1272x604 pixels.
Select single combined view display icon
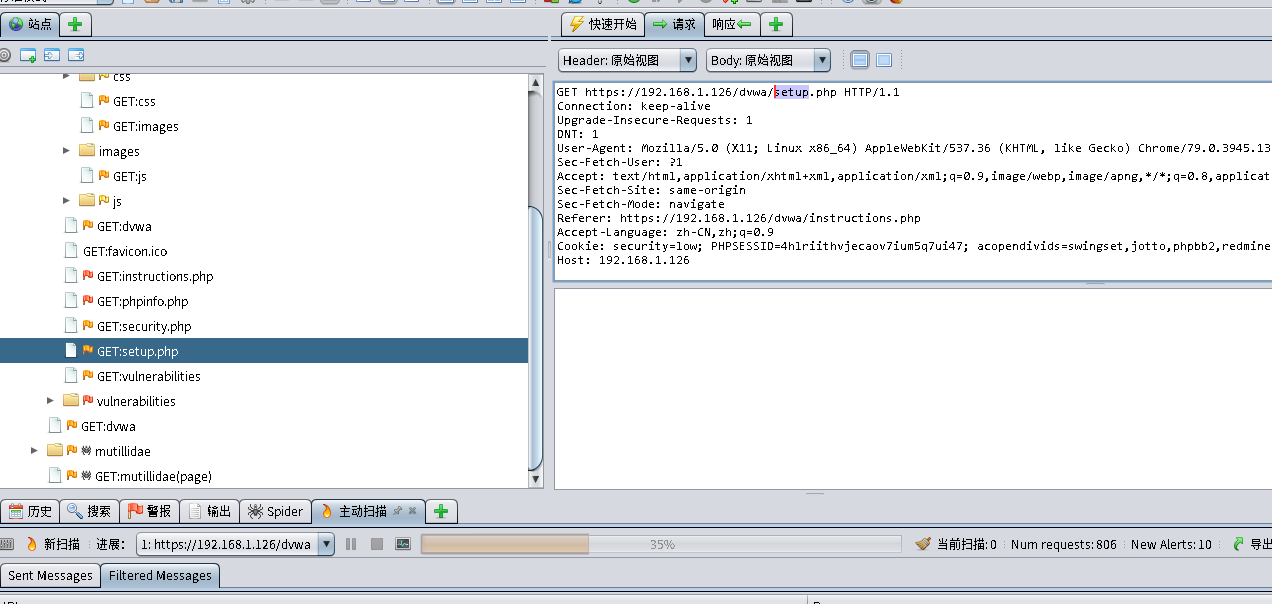884,60
